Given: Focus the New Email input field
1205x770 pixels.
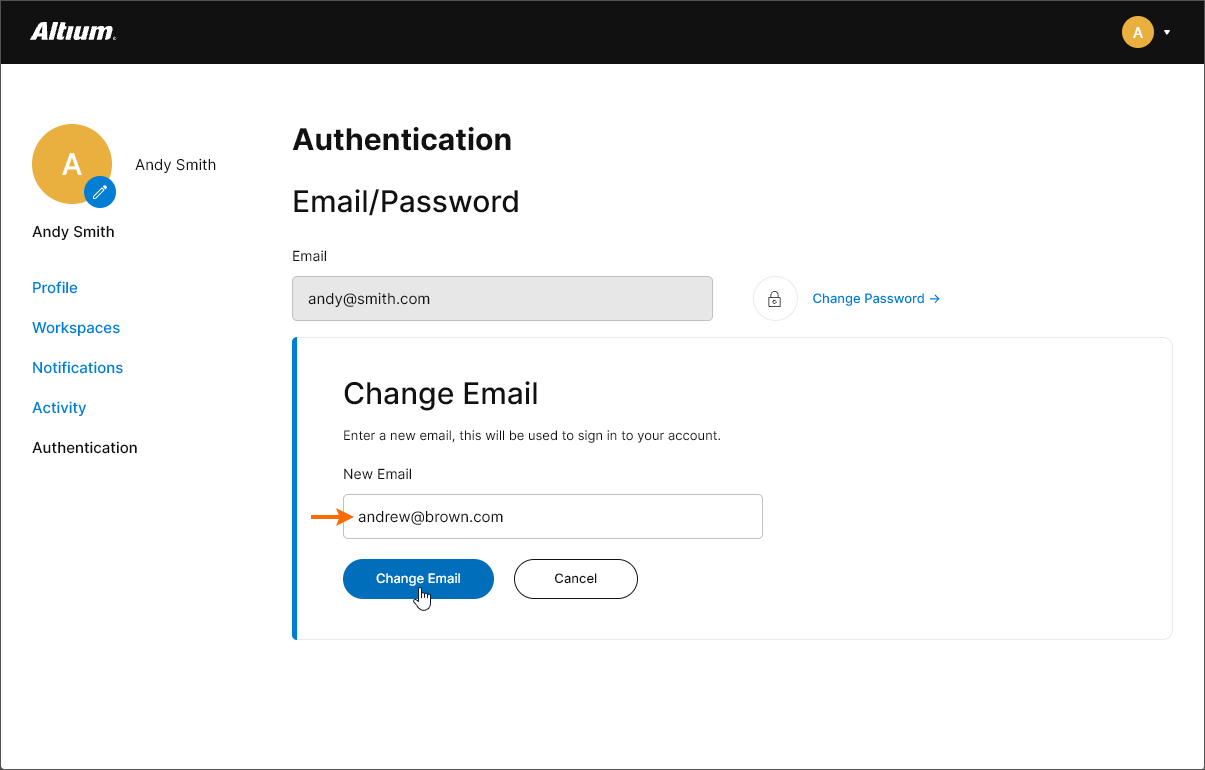Looking at the screenshot, I should tap(552, 517).
